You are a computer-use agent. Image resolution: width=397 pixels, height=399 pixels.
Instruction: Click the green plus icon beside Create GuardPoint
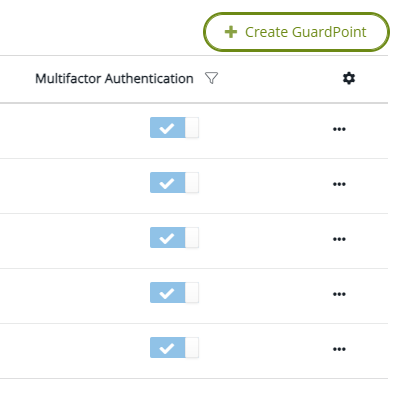(x=231, y=32)
